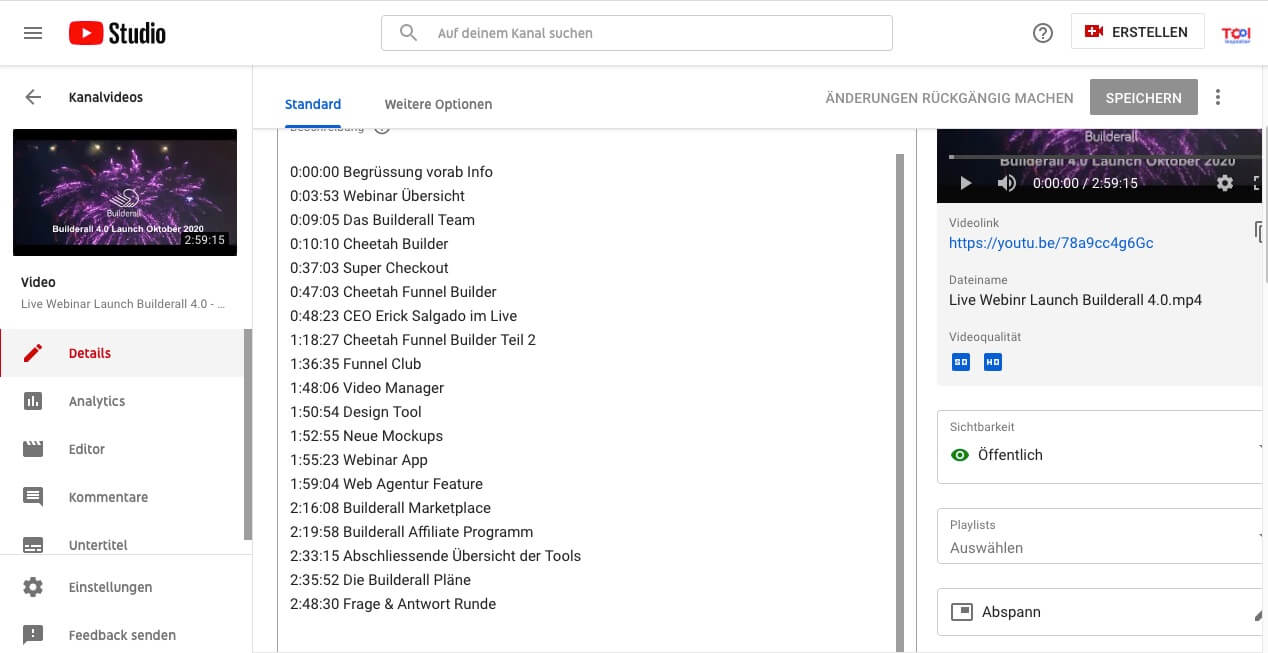Viewport: 1268px width, 653px height.
Task: Click the file name 'Live Webinr Launch Builderall 4.0.mp4'
Action: pyautogui.click(x=1075, y=300)
